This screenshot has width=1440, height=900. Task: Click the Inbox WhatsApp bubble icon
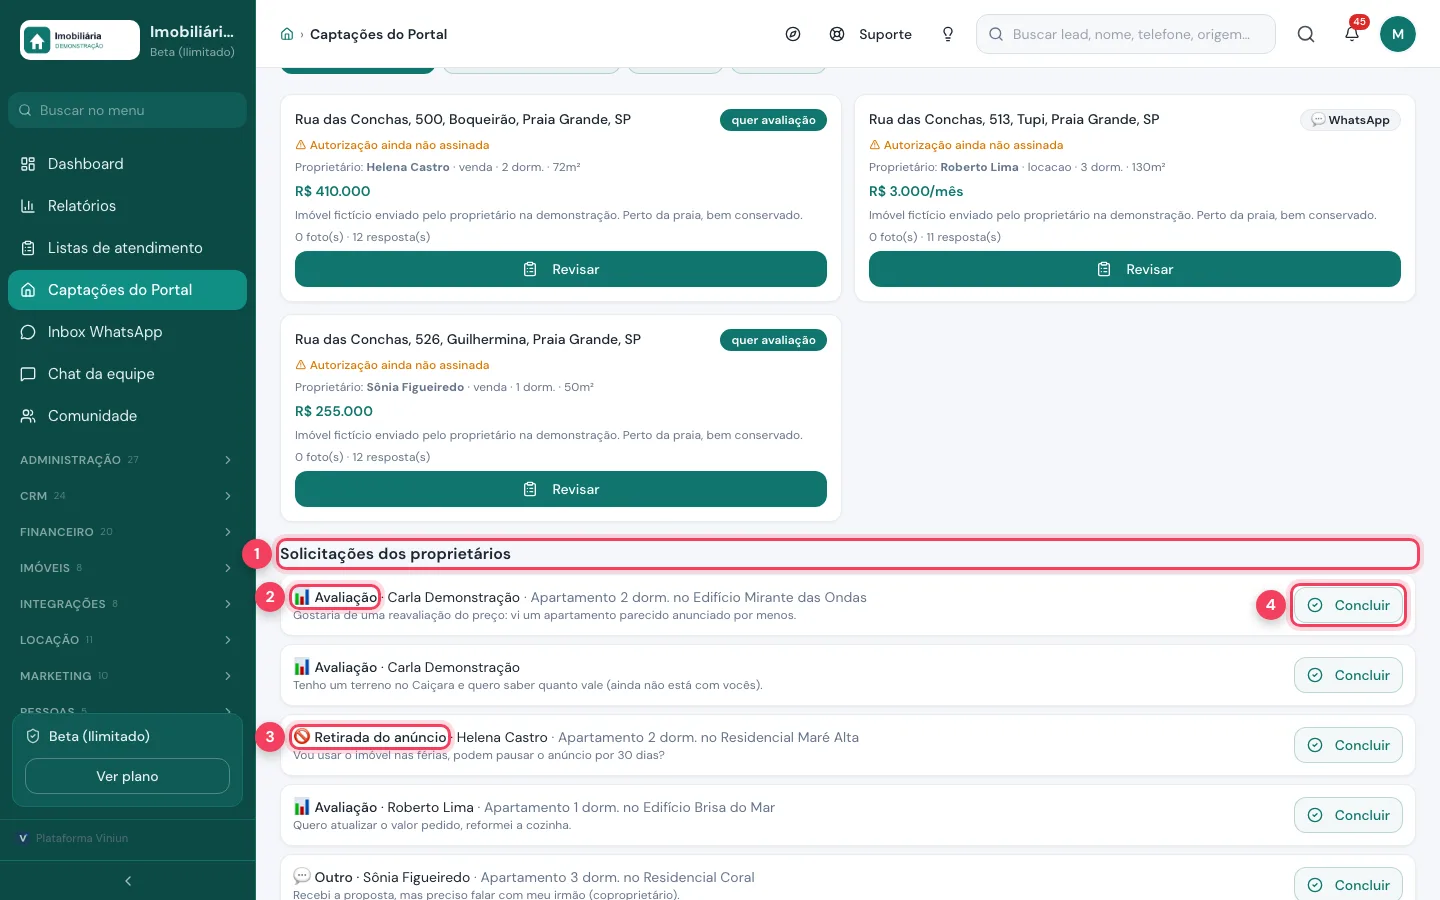pyautogui.click(x=28, y=332)
